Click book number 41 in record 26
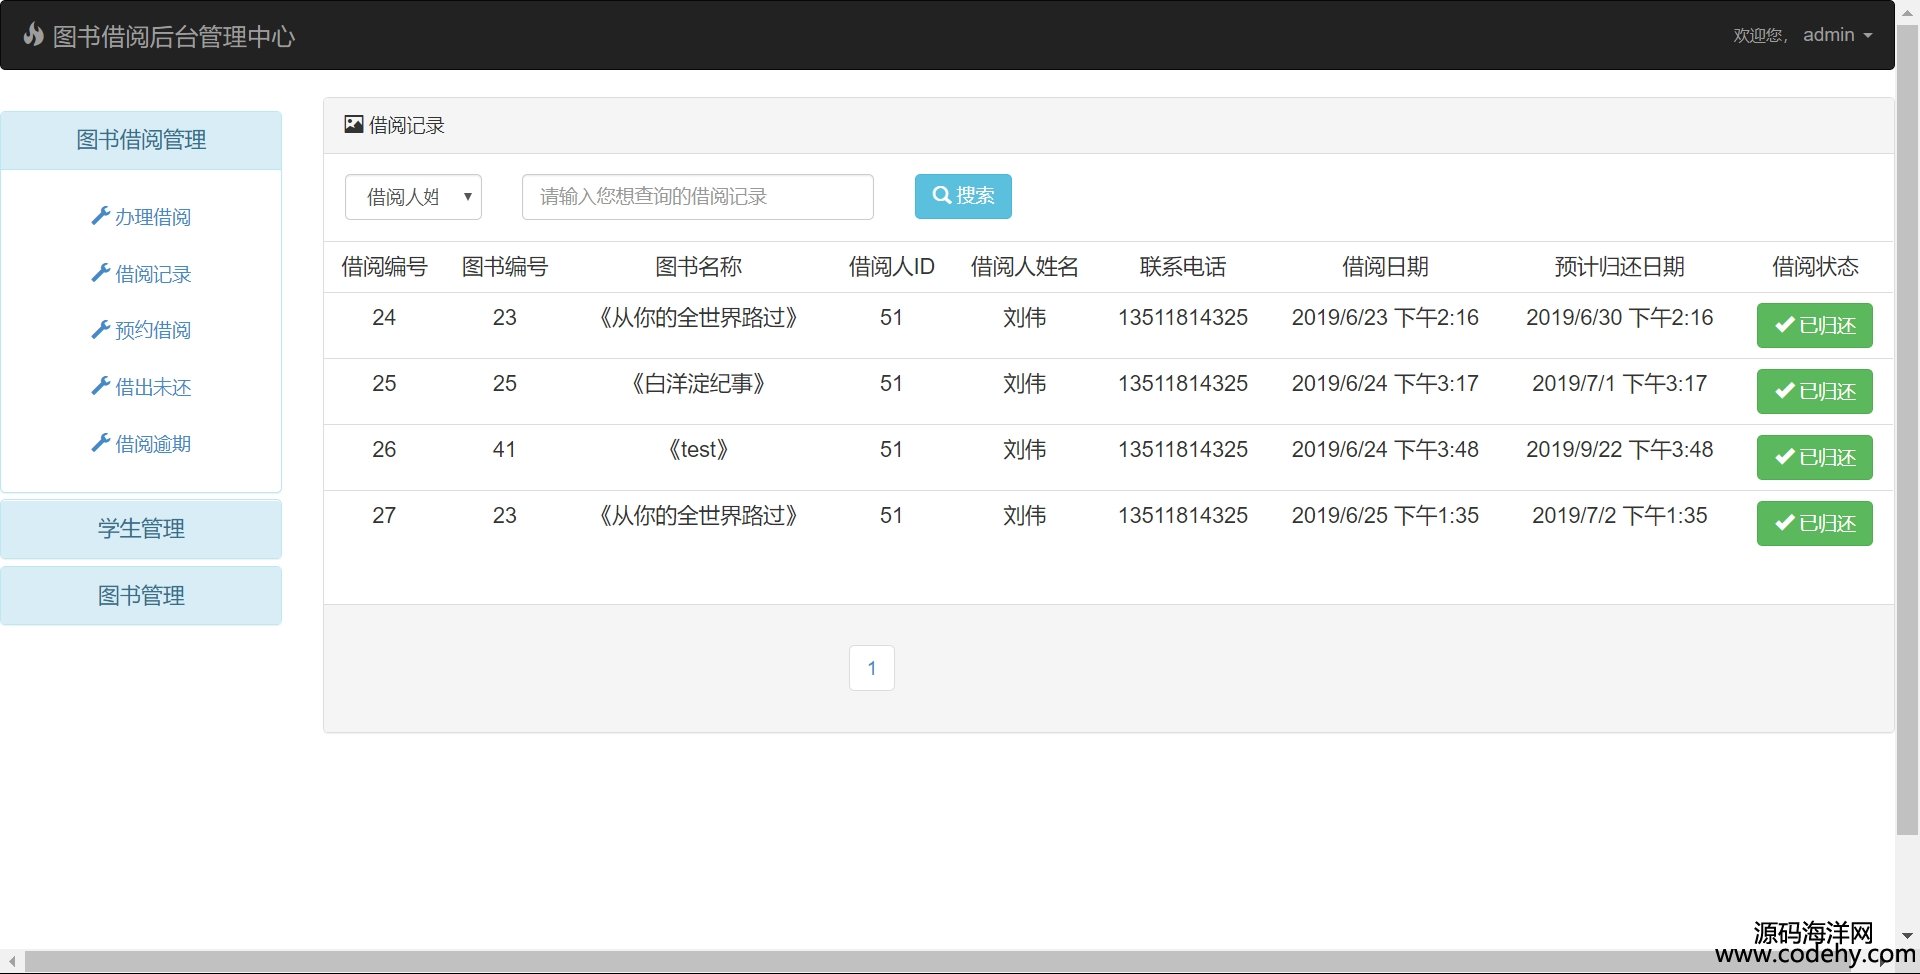The width and height of the screenshot is (1920, 974). [505, 450]
